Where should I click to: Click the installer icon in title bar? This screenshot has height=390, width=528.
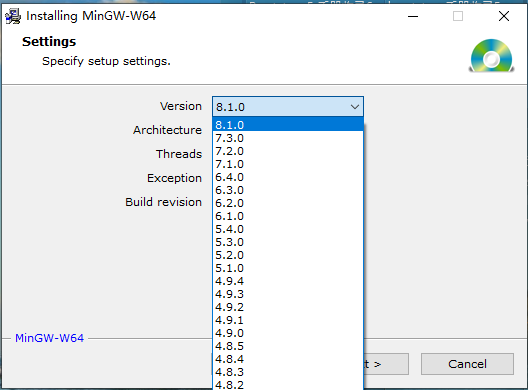tap(13, 16)
